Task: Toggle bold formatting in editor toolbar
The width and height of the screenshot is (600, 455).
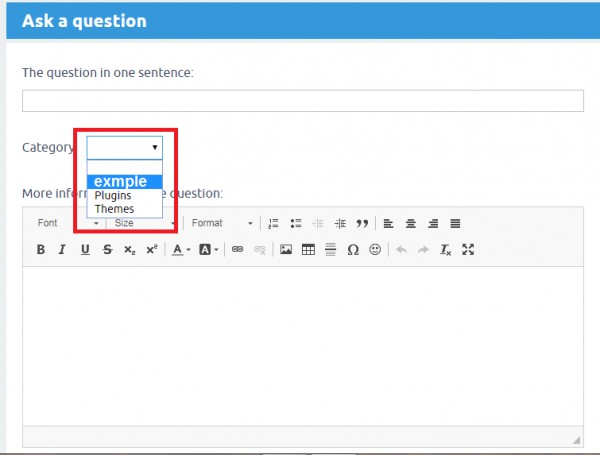Action: (41, 249)
